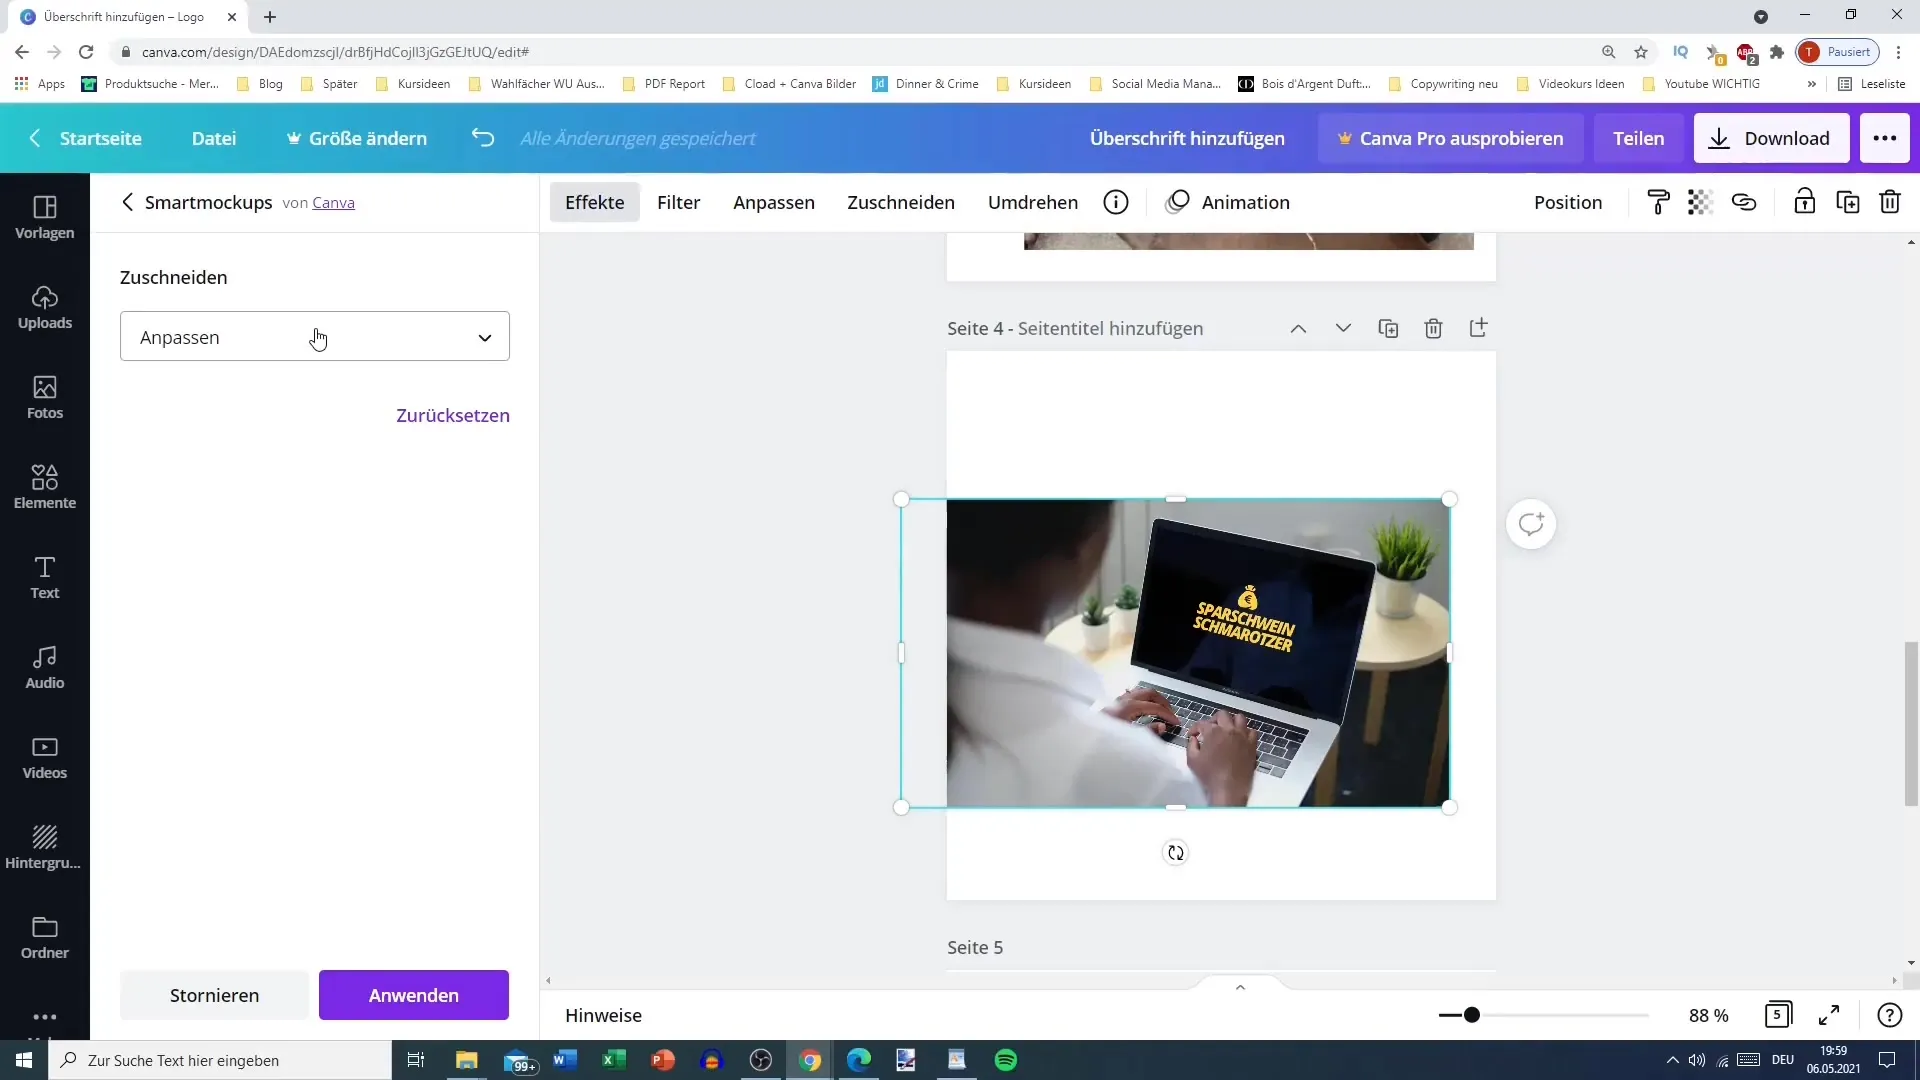Image resolution: width=1920 pixels, height=1080 pixels.
Task: Click the link/chain icon in toolbar
Action: pos(1743,202)
